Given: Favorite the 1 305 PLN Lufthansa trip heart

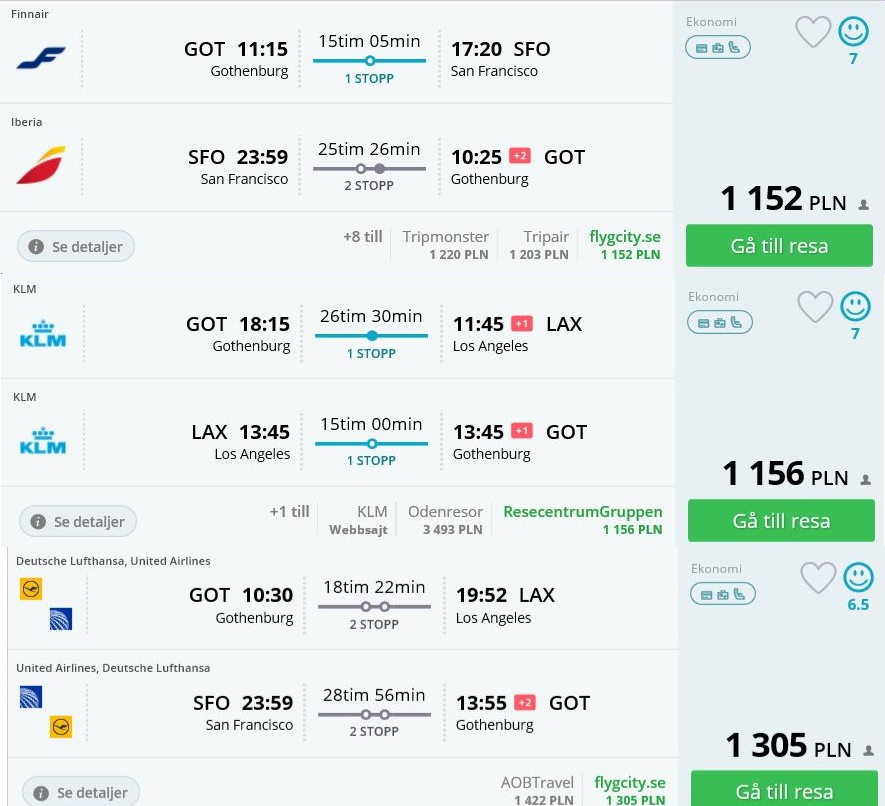Looking at the screenshot, I should coord(818,577).
